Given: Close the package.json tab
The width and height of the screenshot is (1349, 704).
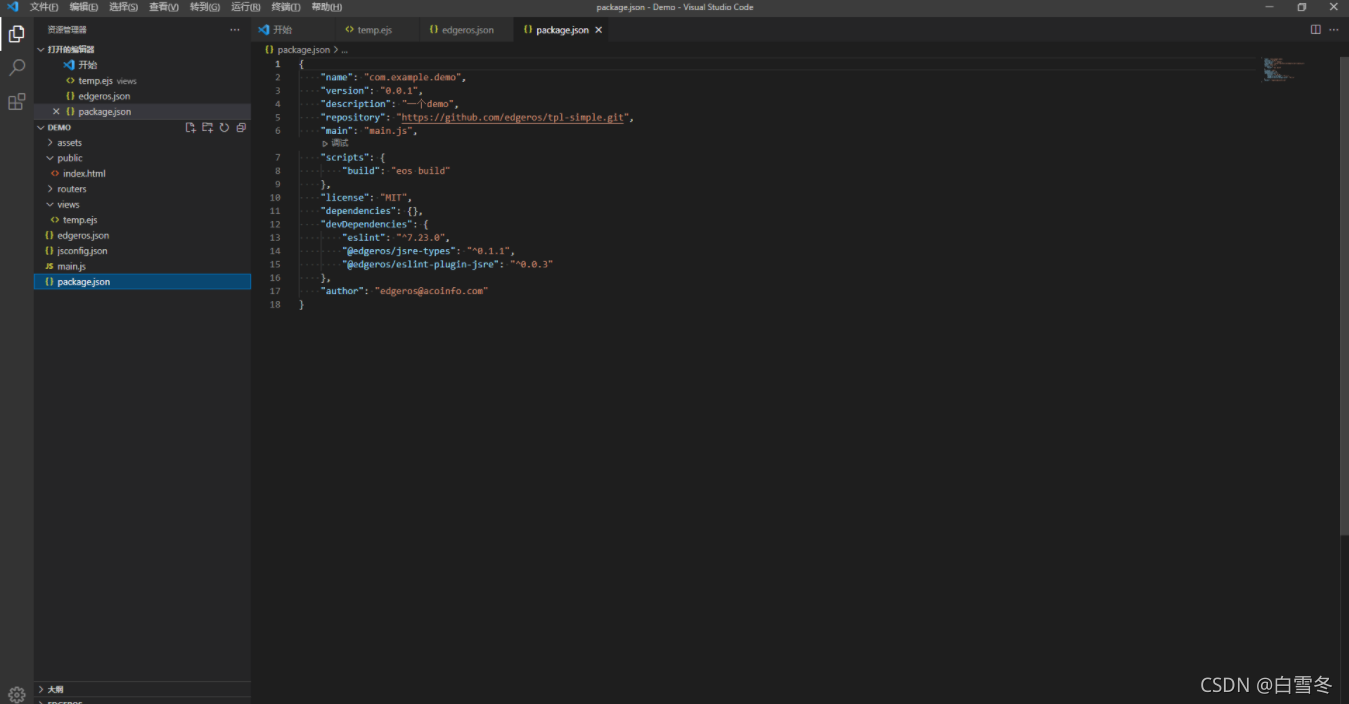Looking at the screenshot, I should pos(599,30).
